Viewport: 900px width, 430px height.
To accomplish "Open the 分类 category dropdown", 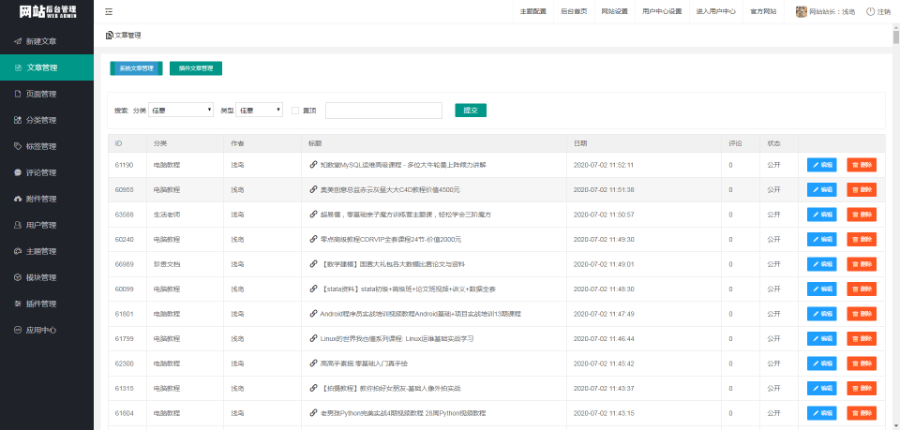I will [x=181, y=110].
